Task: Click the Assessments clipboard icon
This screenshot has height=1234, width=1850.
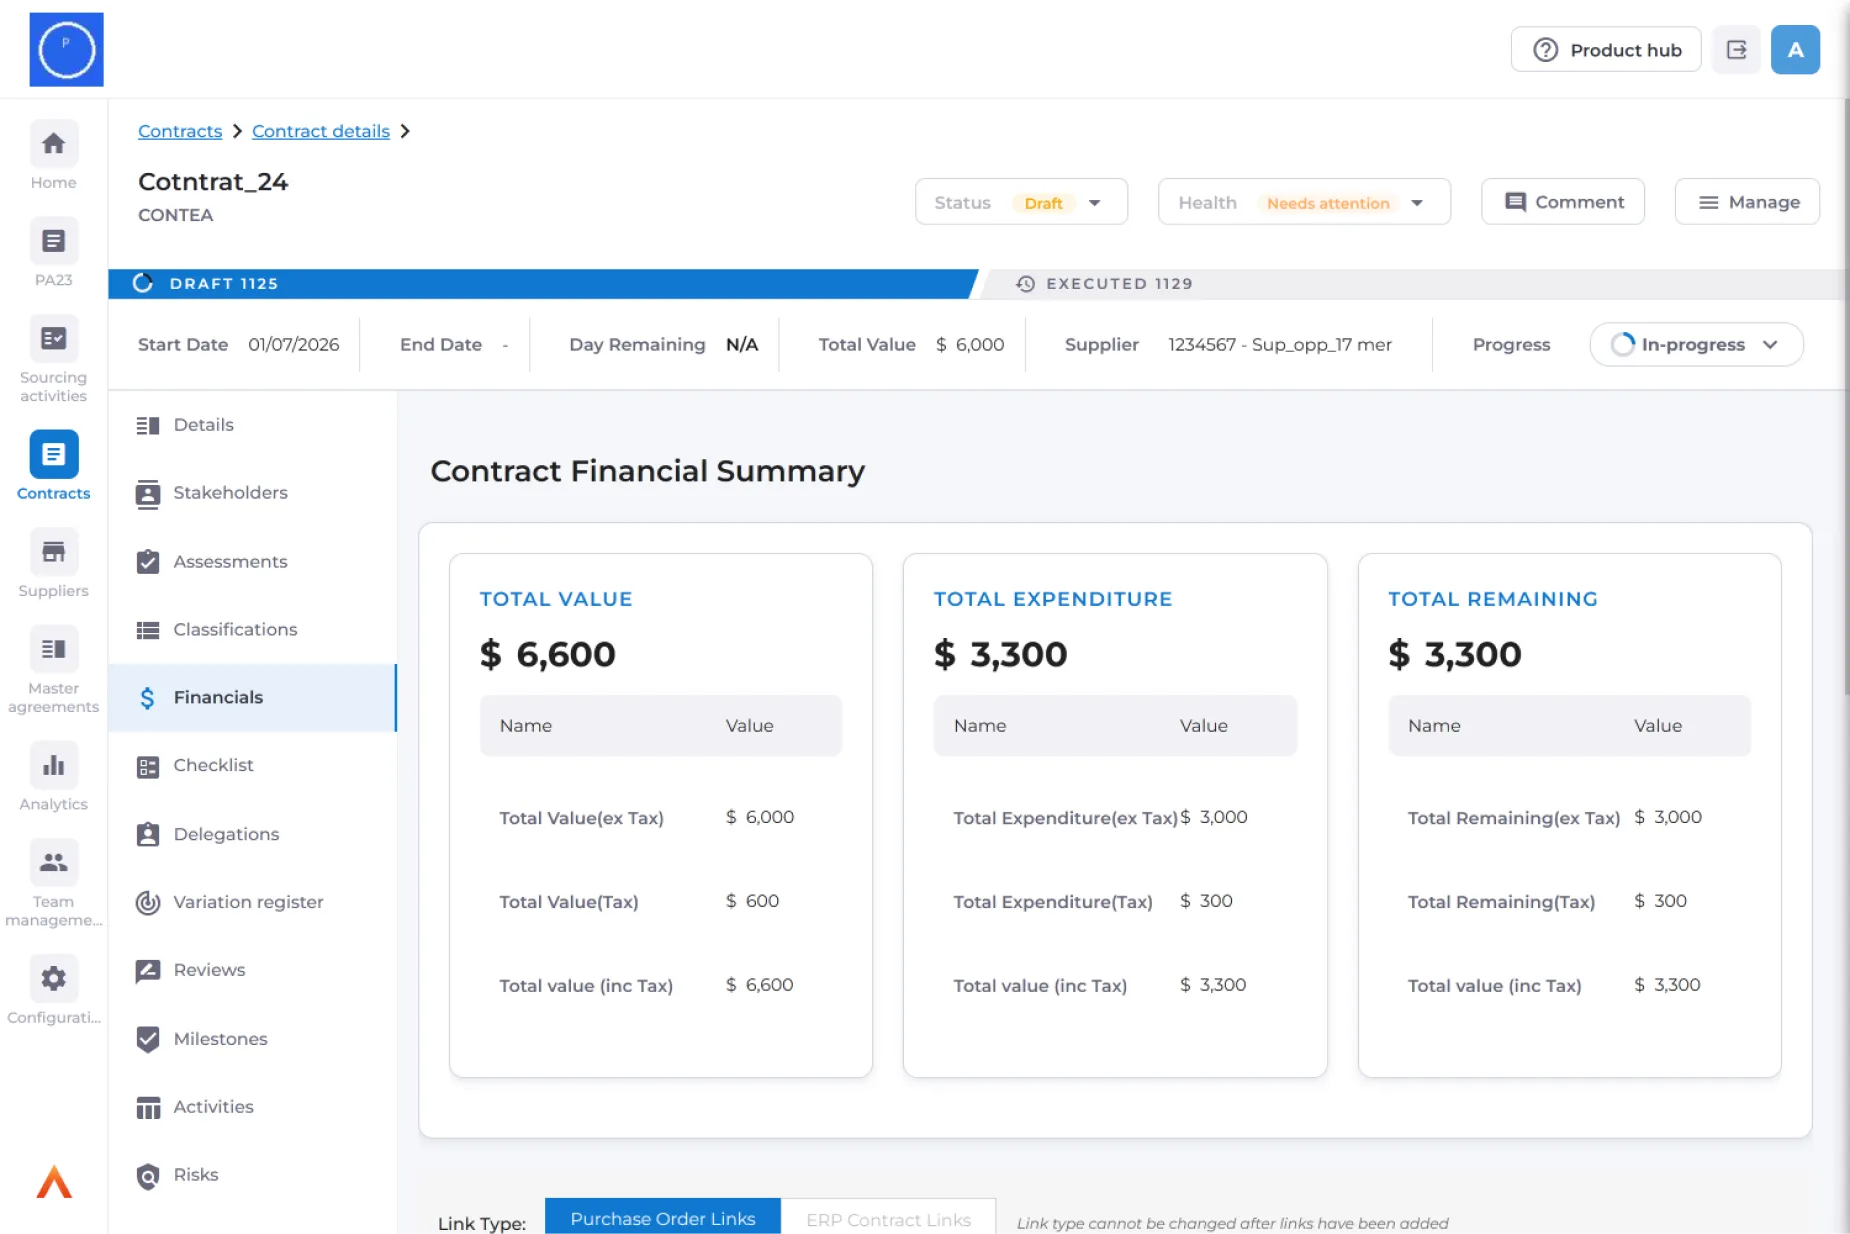Action: (148, 562)
